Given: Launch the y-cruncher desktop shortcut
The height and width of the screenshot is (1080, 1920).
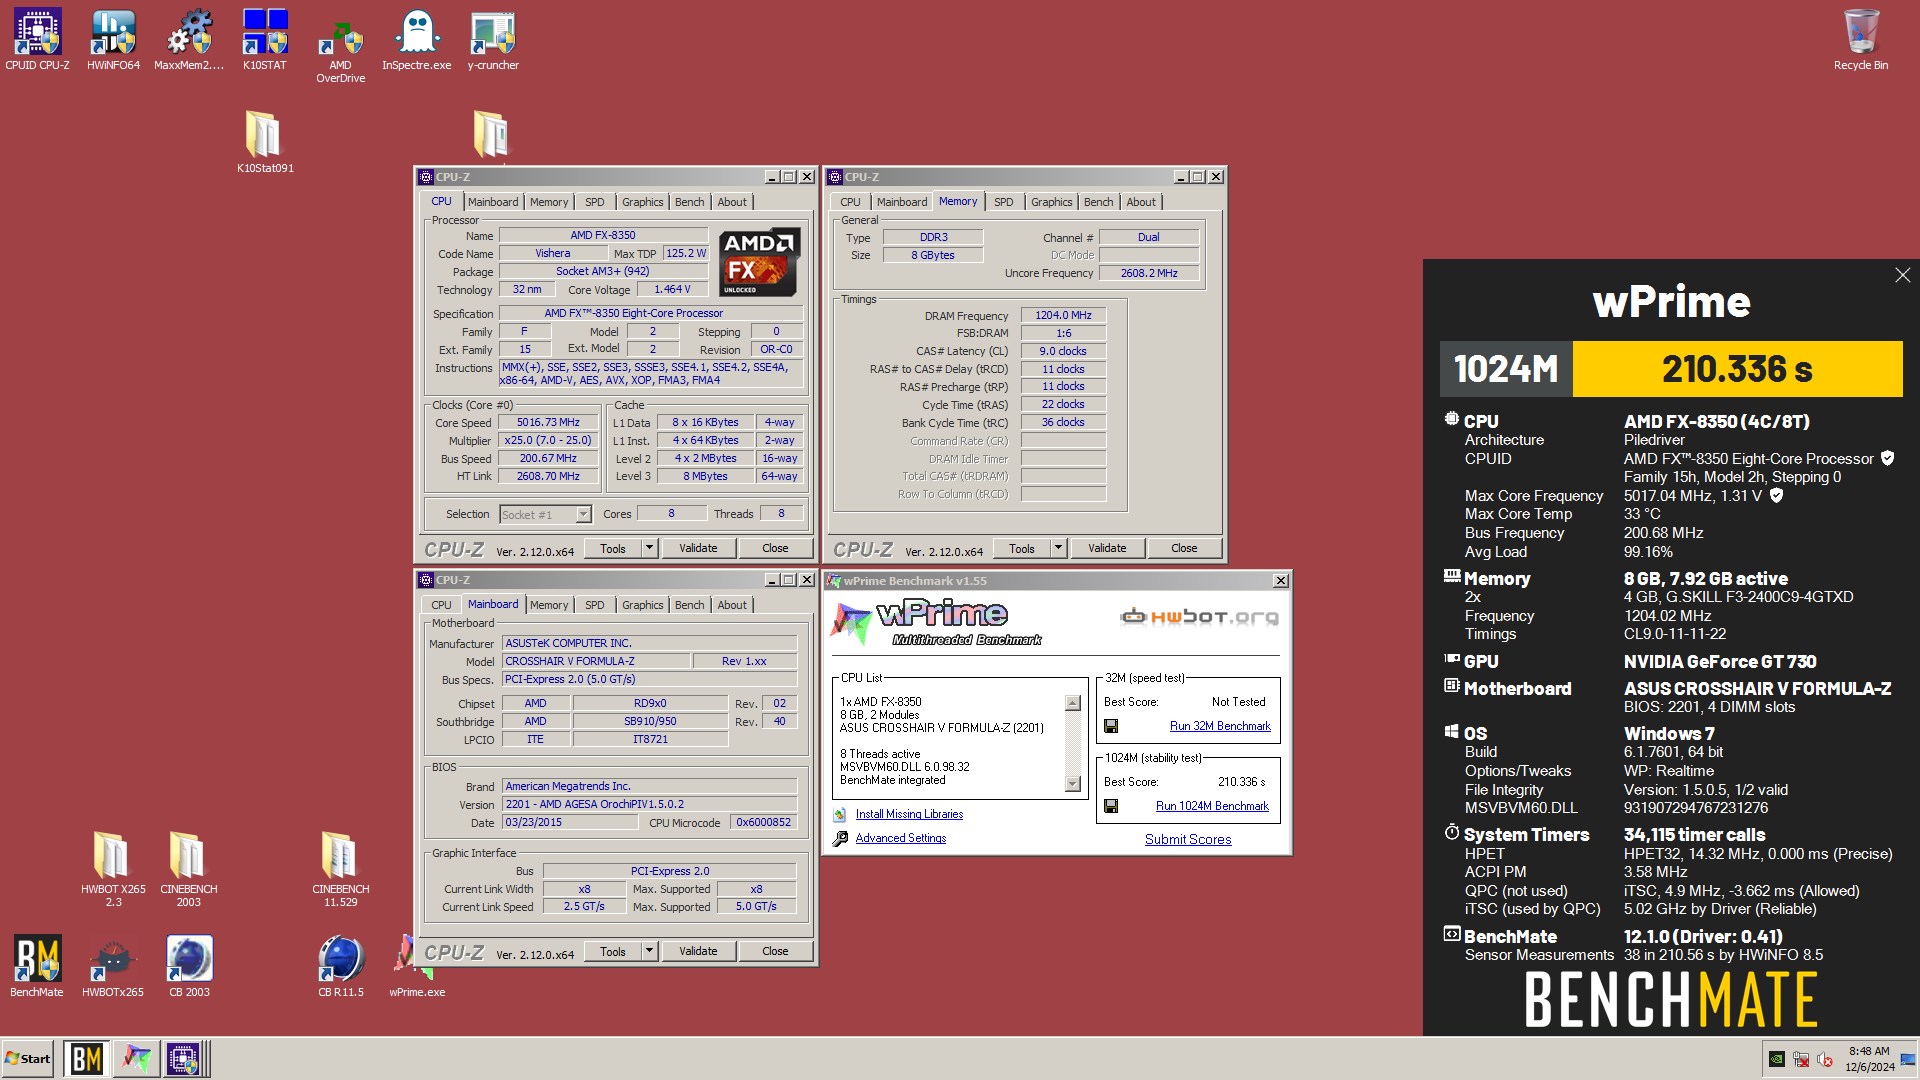Looking at the screenshot, I should pos(493,40).
